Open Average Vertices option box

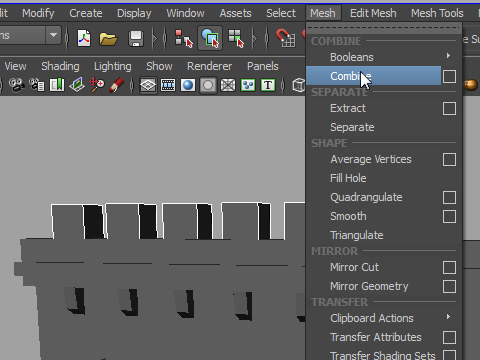coord(449,159)
